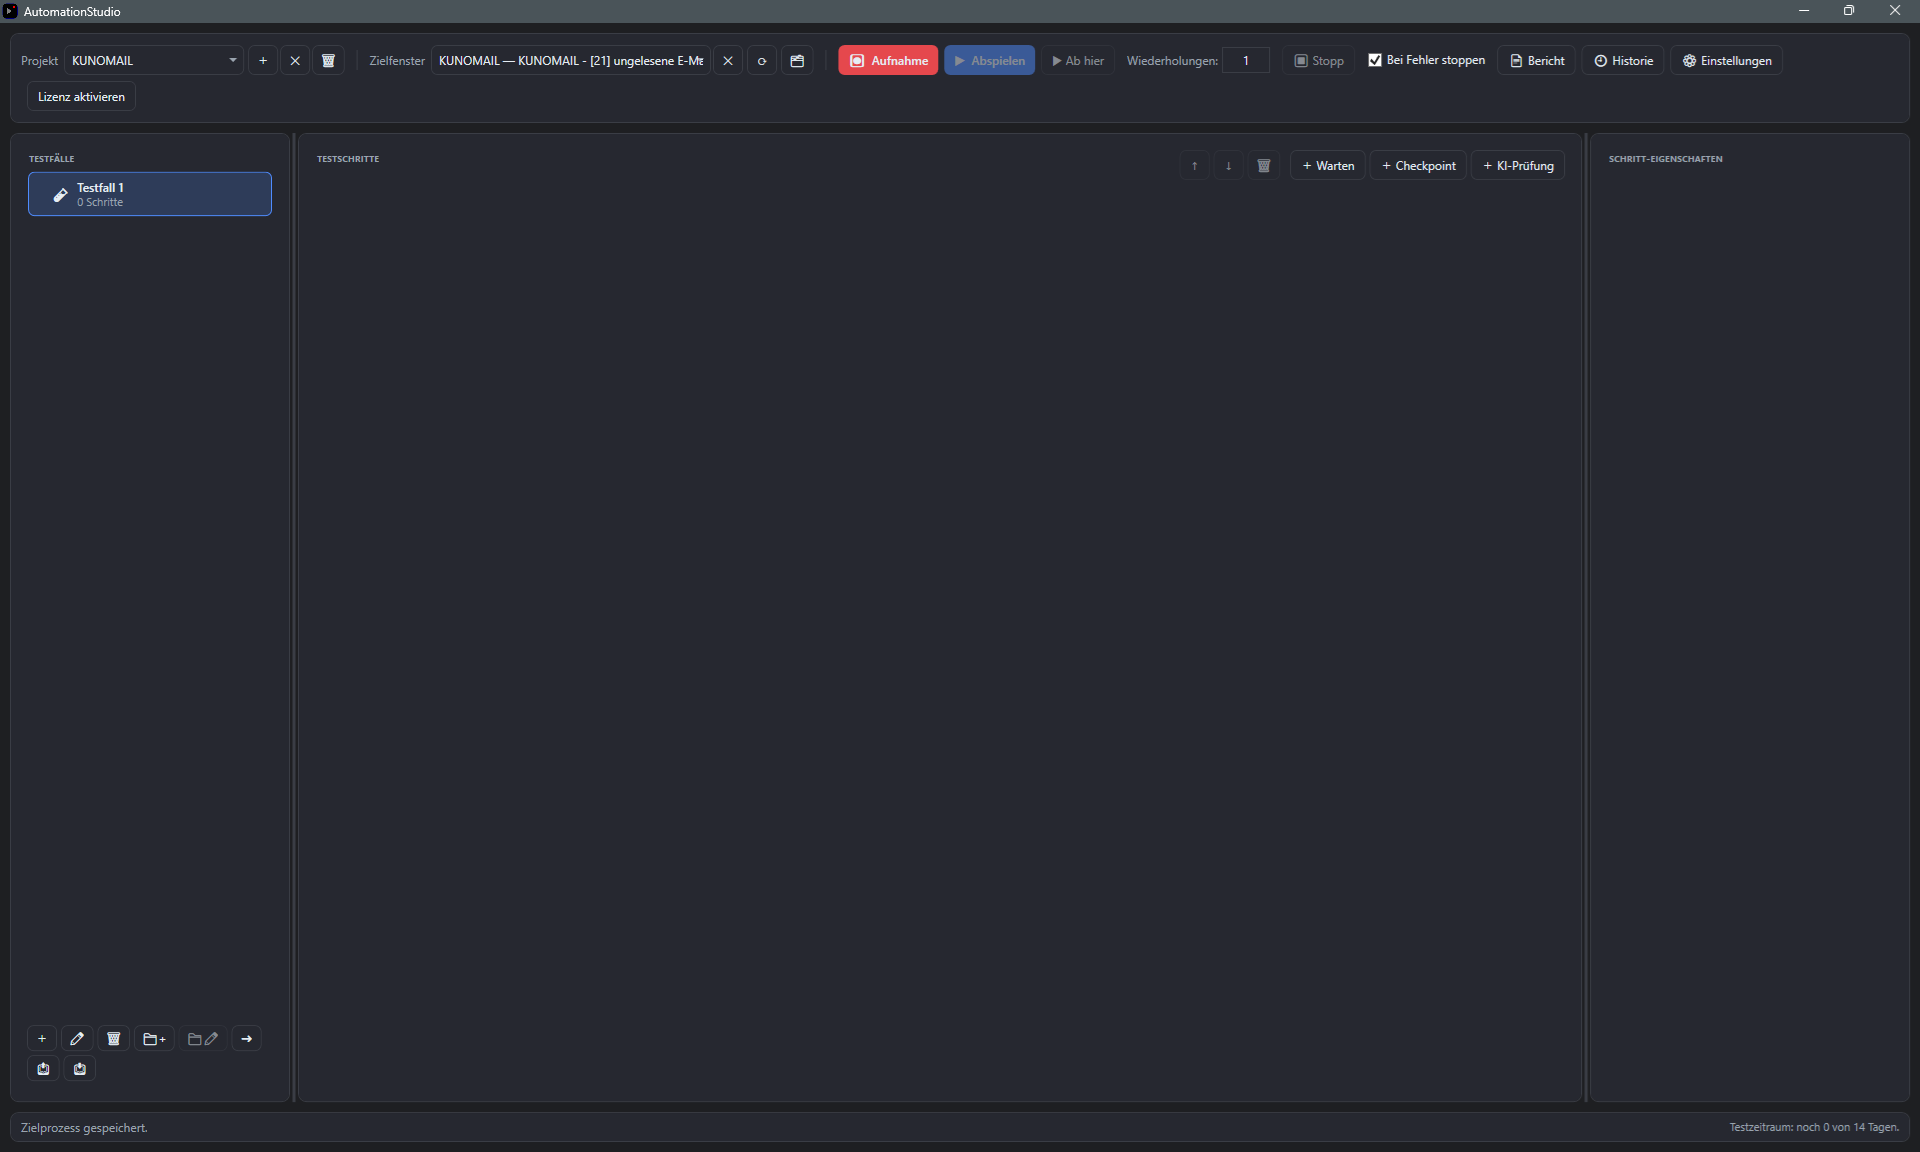1920x1152 pixels.
Task: Select the 'Testfall 1' test case
Action: point(150,194)
